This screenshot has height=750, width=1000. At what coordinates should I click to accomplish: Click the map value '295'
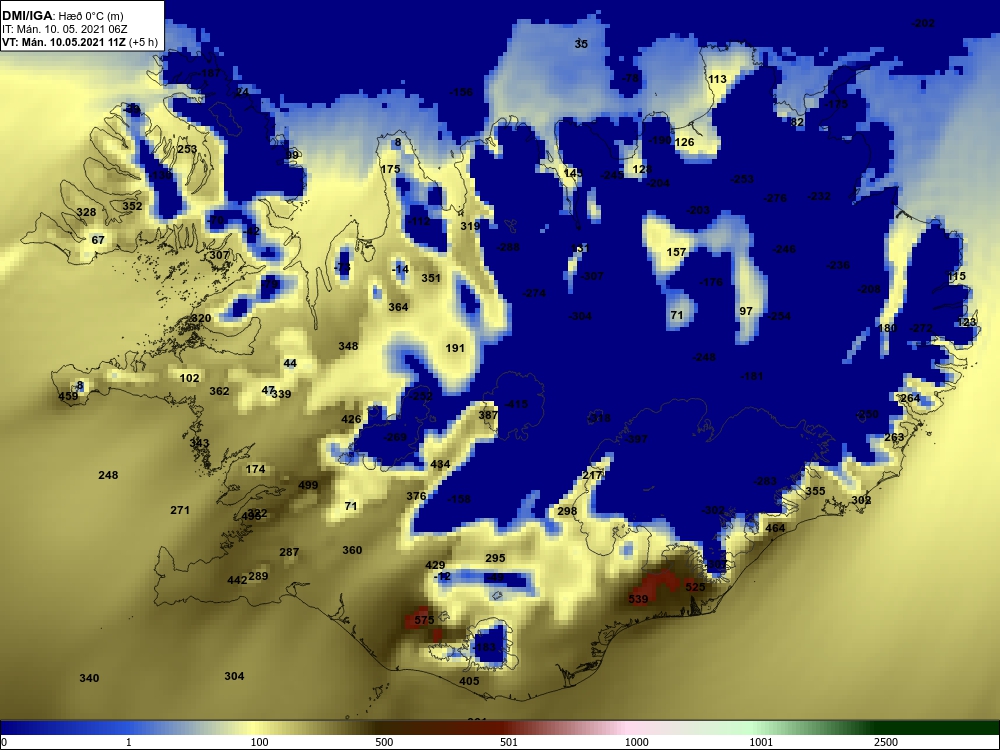[495, 558]
